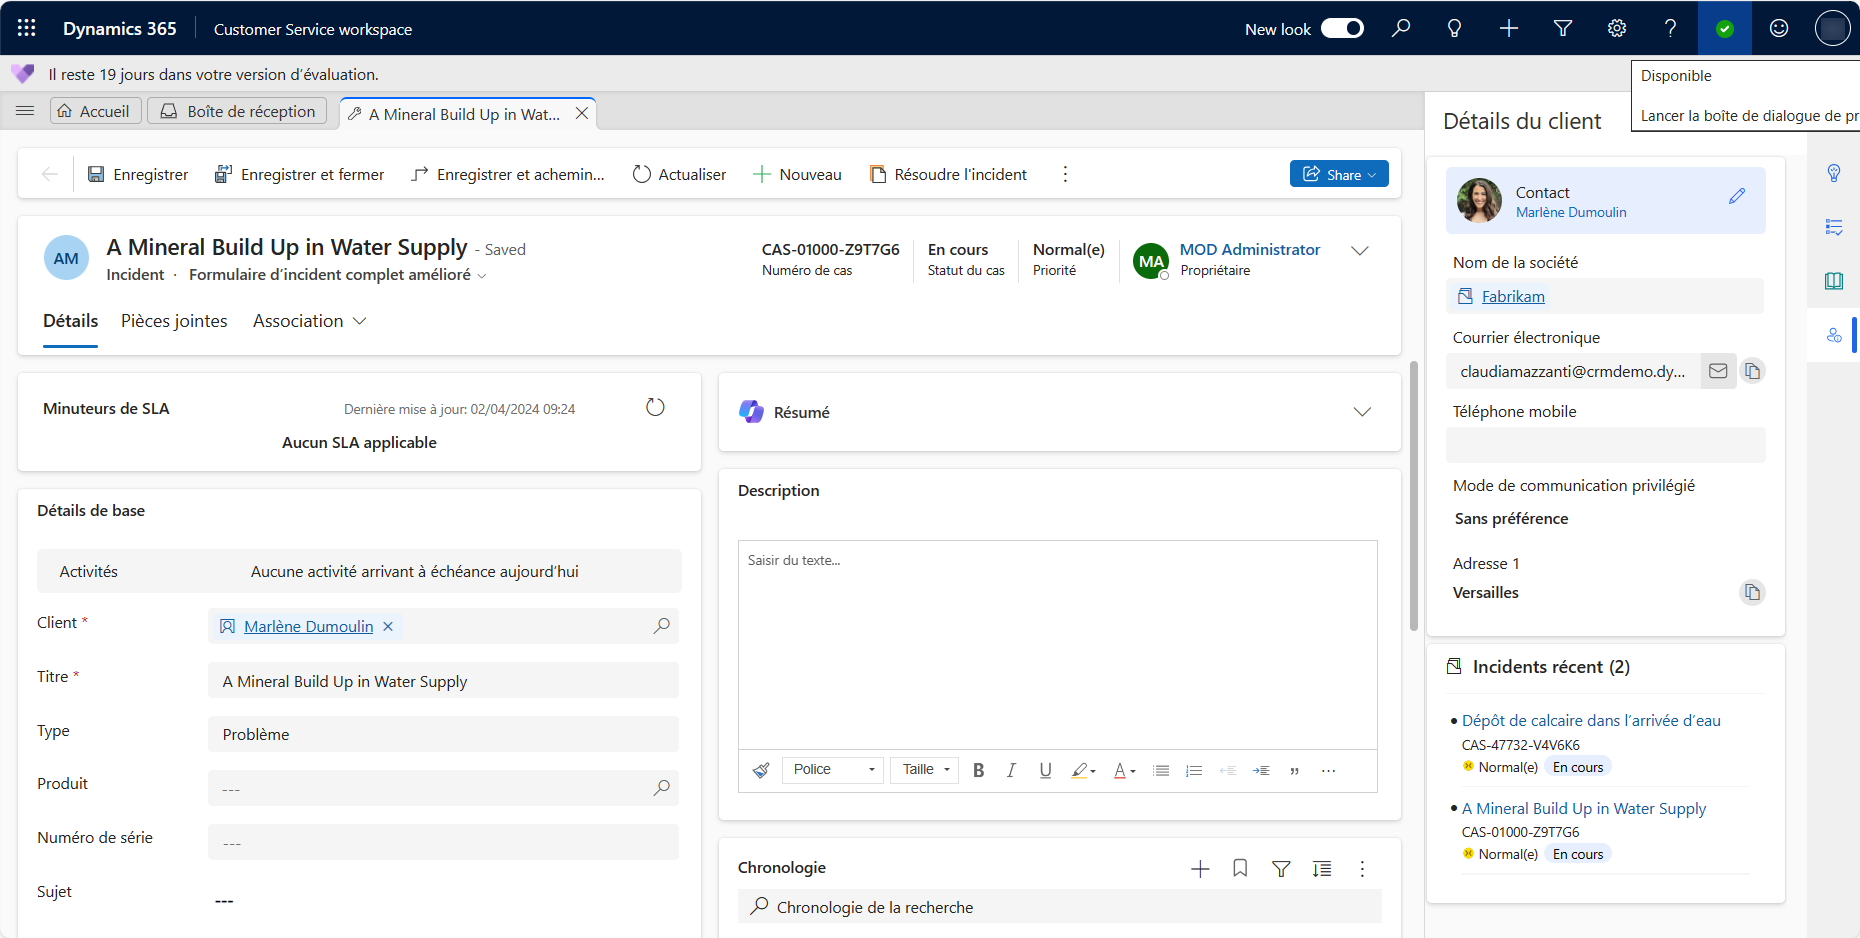This screenshot has height=938, width=1860.
Task: Click the Numéro de série field
Action: coord(443,842)
